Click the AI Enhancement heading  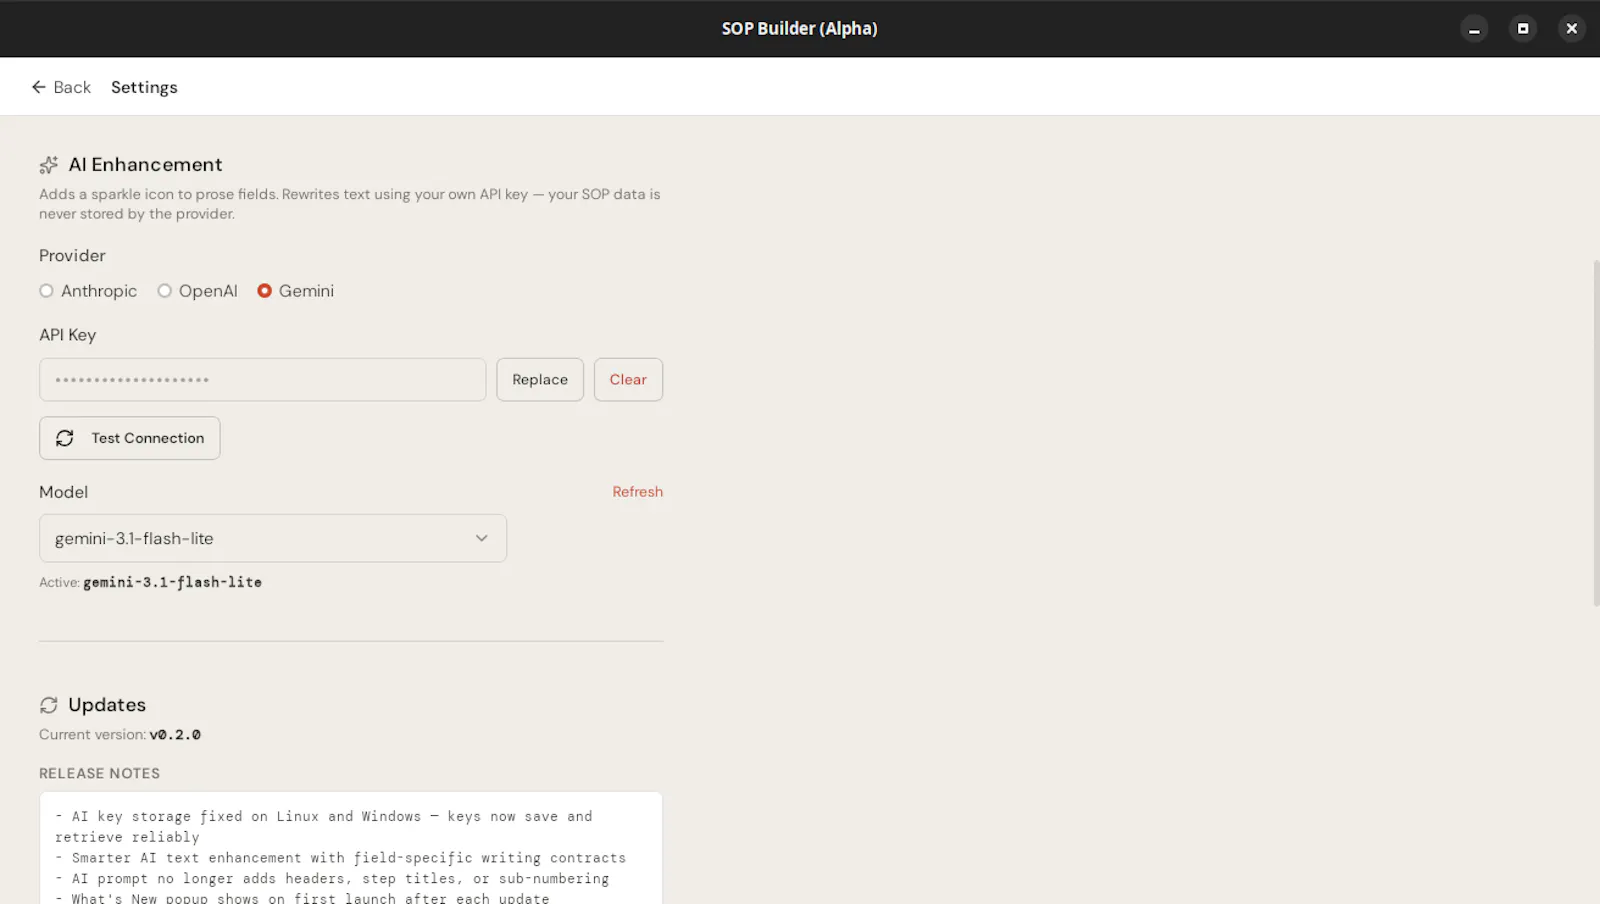[x=145, y=165]
